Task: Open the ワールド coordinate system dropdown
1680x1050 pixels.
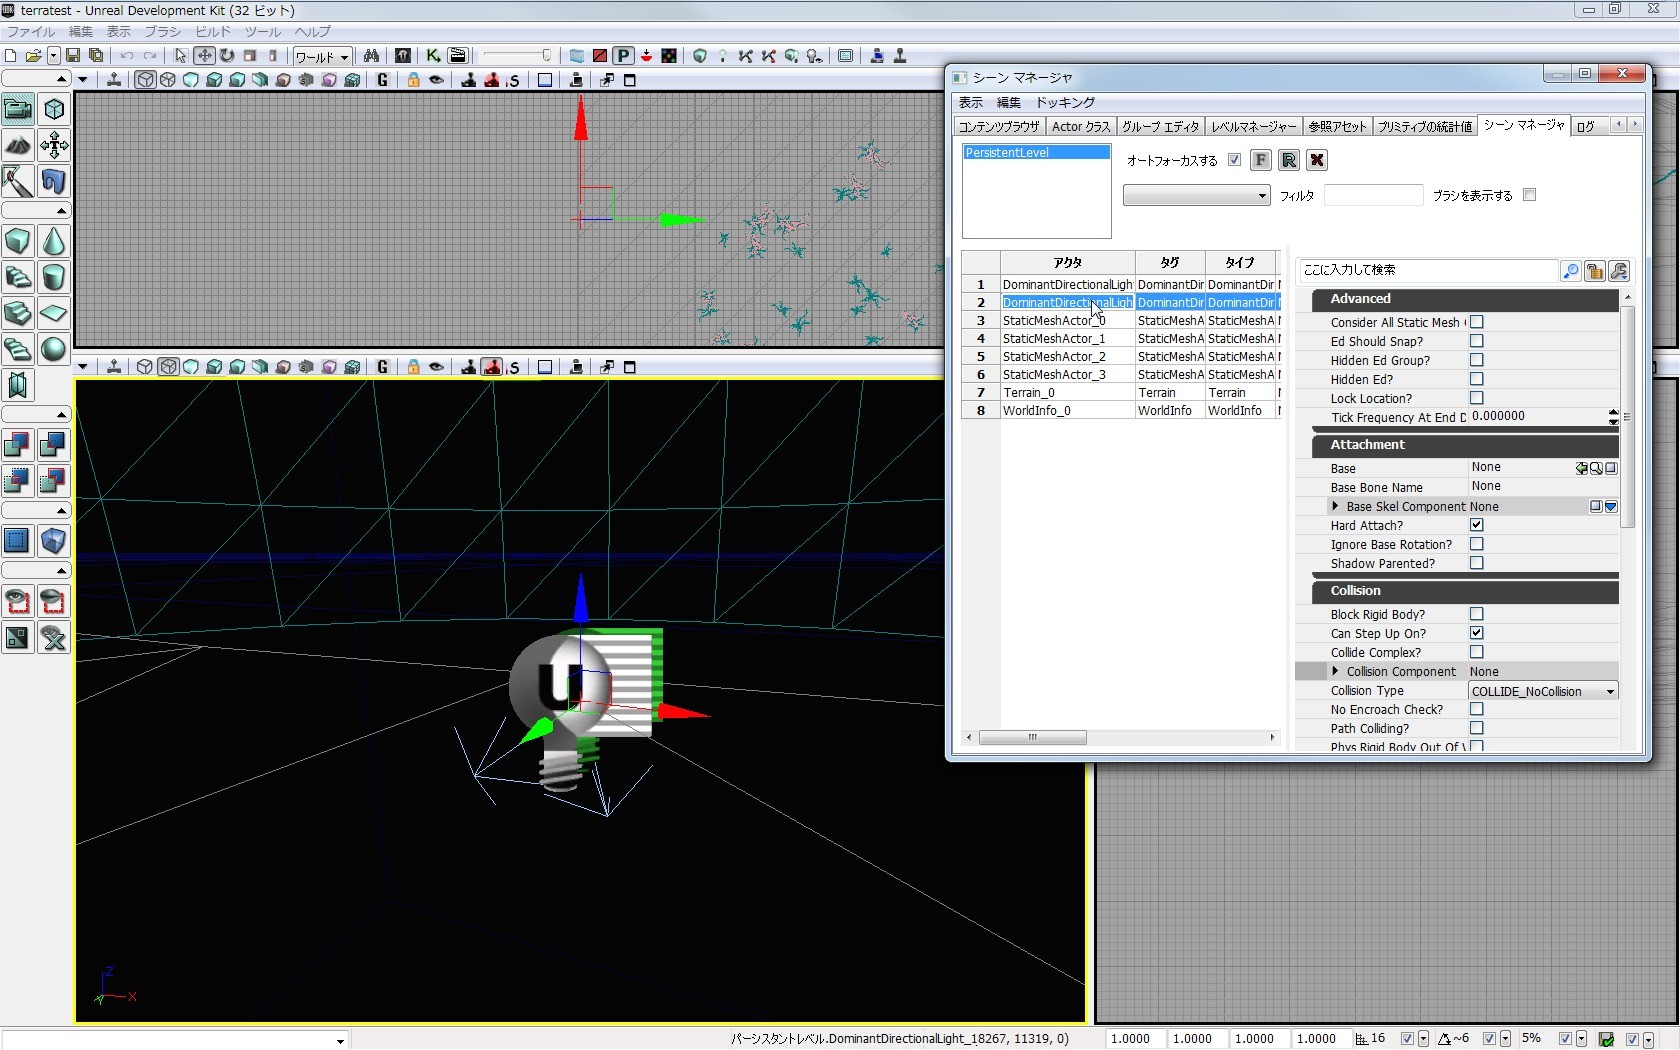Action: point(322,56)
